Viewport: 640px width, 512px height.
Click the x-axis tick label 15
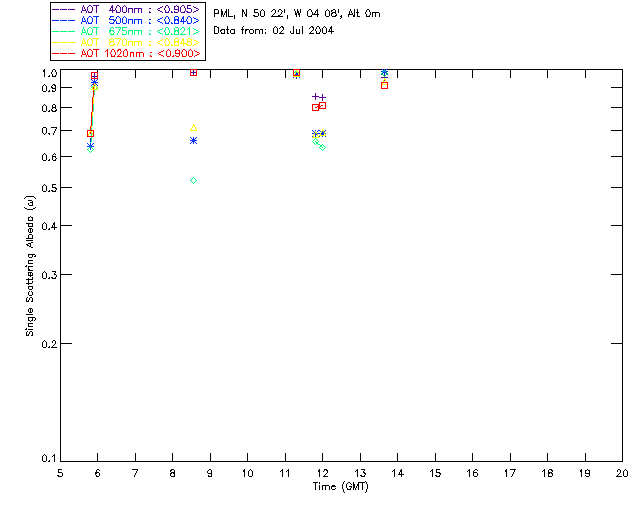pos(435,473)
